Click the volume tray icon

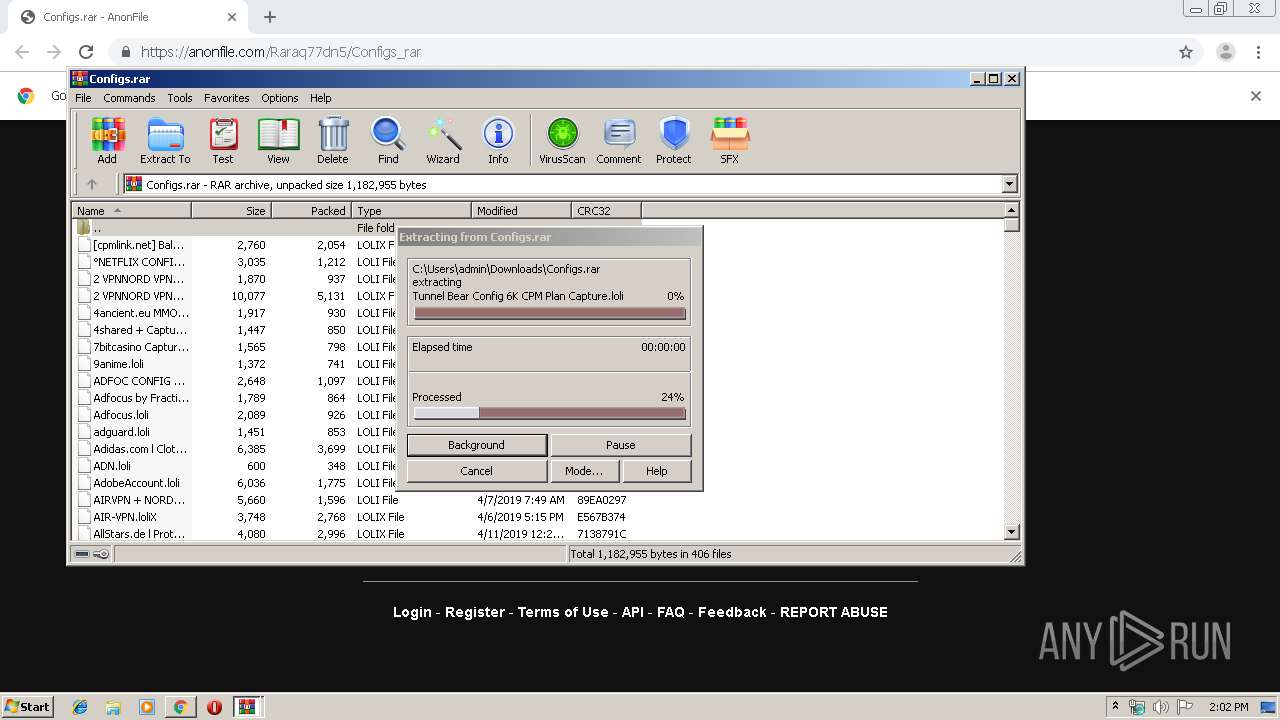[x=1161, y=707]
